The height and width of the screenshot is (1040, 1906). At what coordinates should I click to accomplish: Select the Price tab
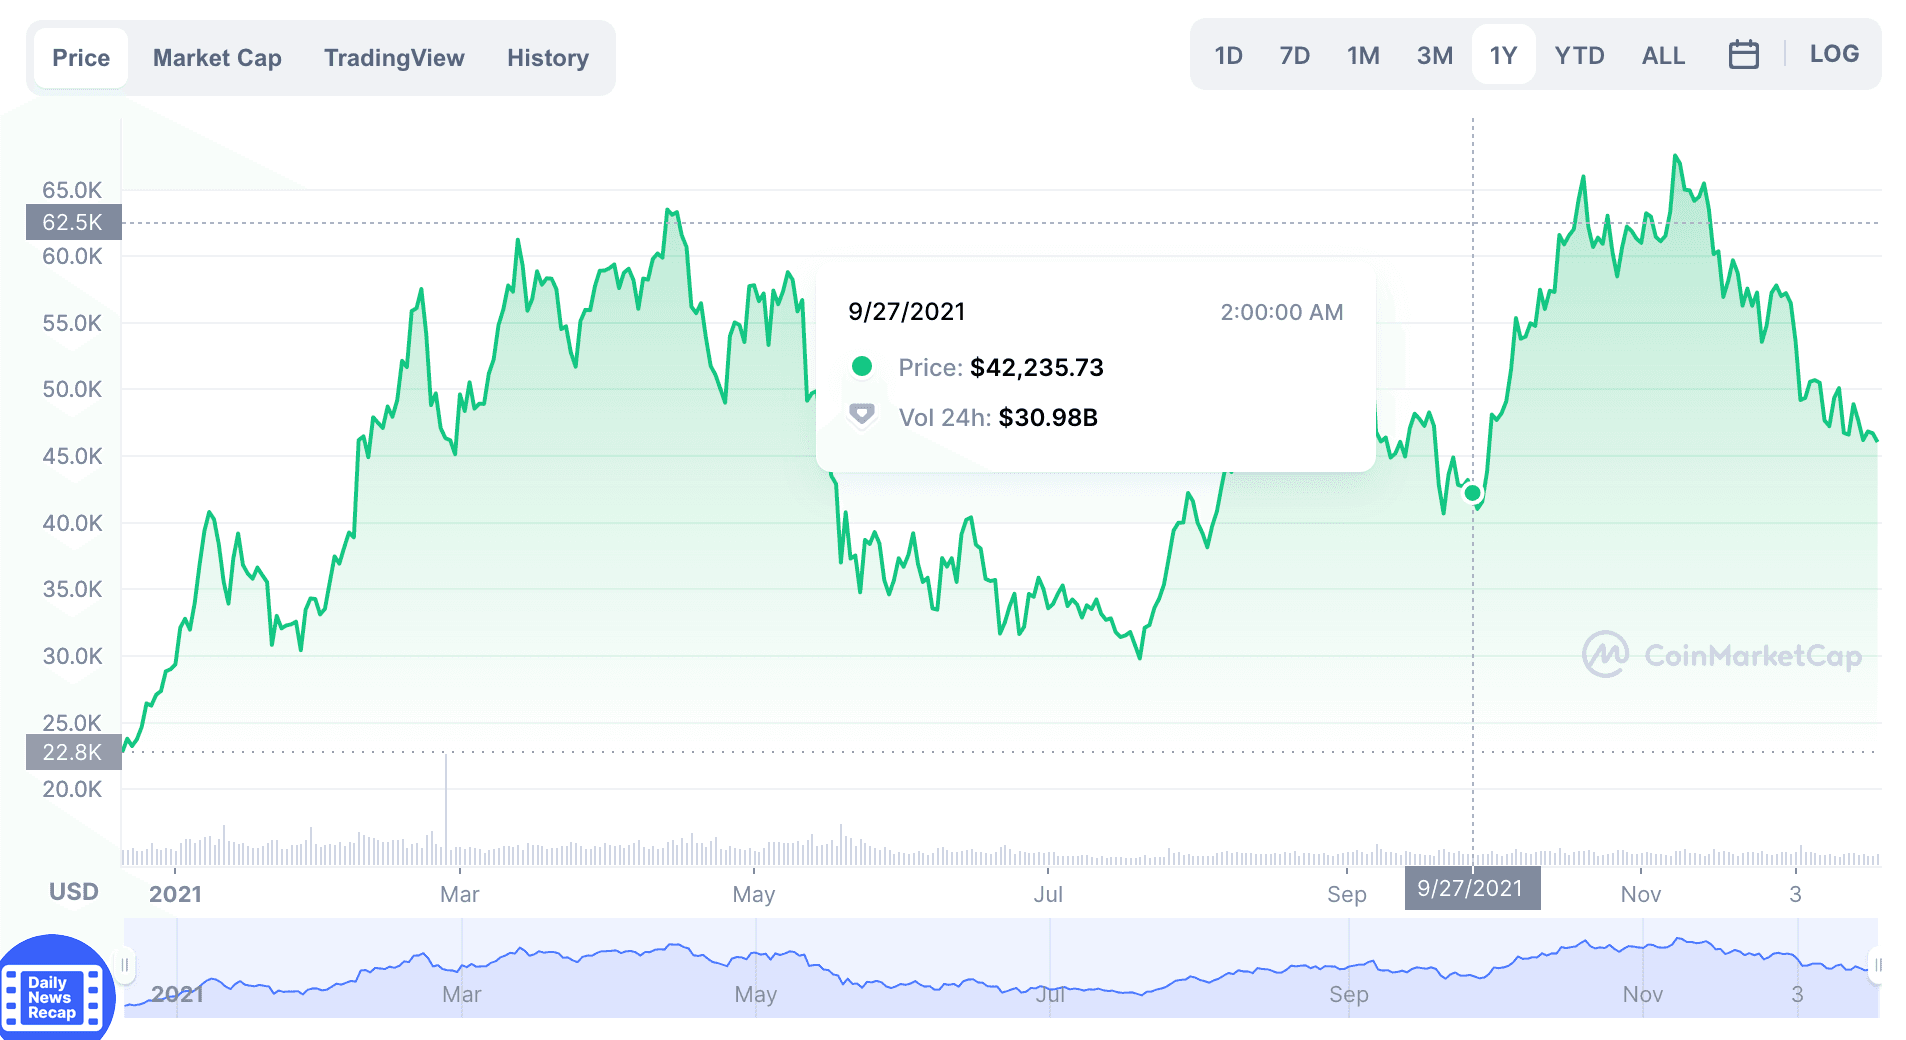click(81, 58)
